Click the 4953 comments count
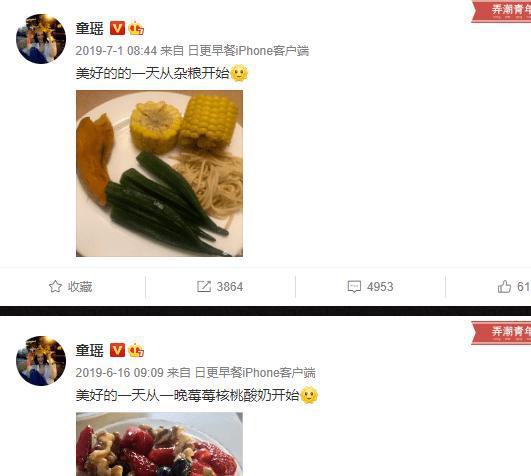Viewport: 531px width, 476px height. click(x=380, y=287)
